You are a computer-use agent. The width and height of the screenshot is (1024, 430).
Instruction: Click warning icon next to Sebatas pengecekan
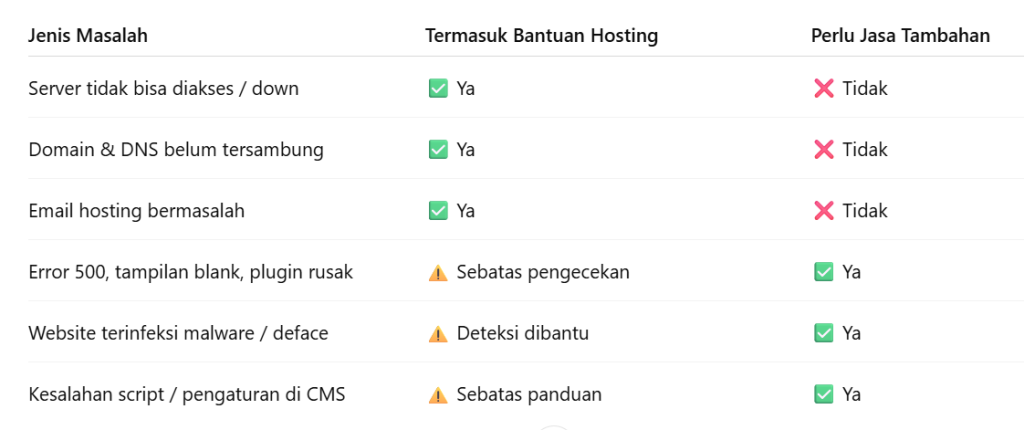pos(438,273)
